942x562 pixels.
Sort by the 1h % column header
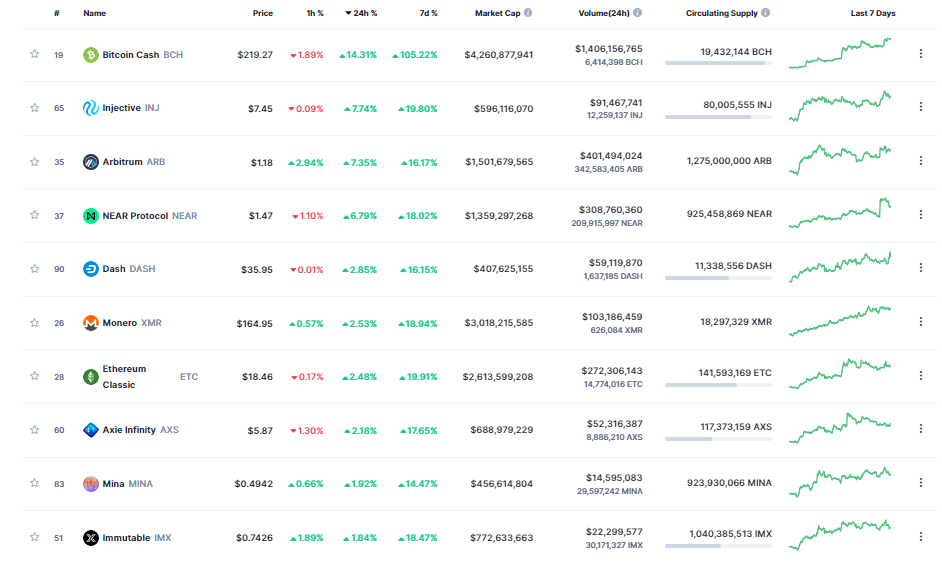point(315,13)
